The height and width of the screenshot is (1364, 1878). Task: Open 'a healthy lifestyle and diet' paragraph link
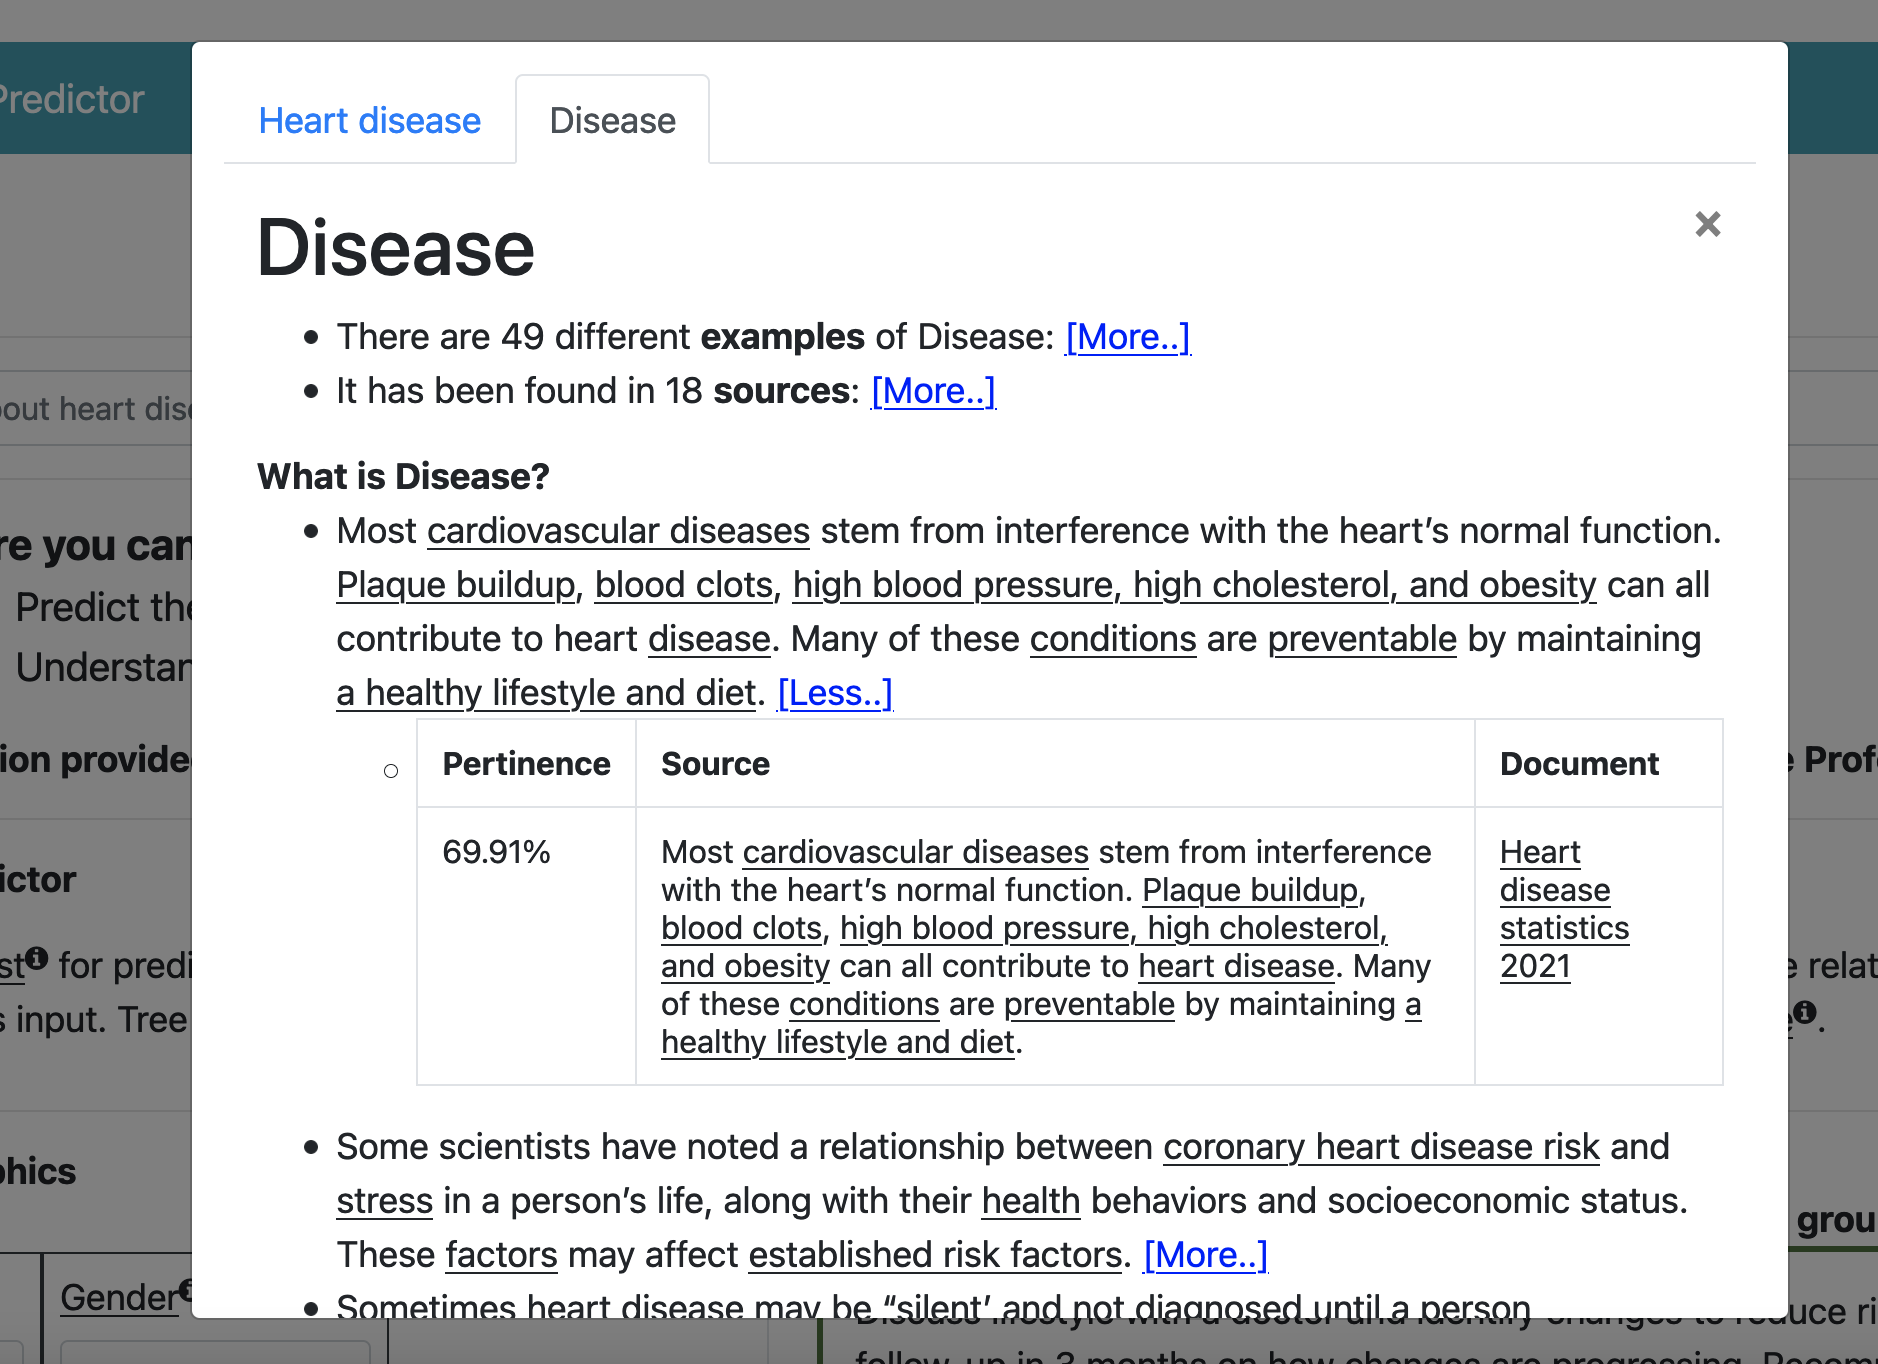(x=546, y=693)
